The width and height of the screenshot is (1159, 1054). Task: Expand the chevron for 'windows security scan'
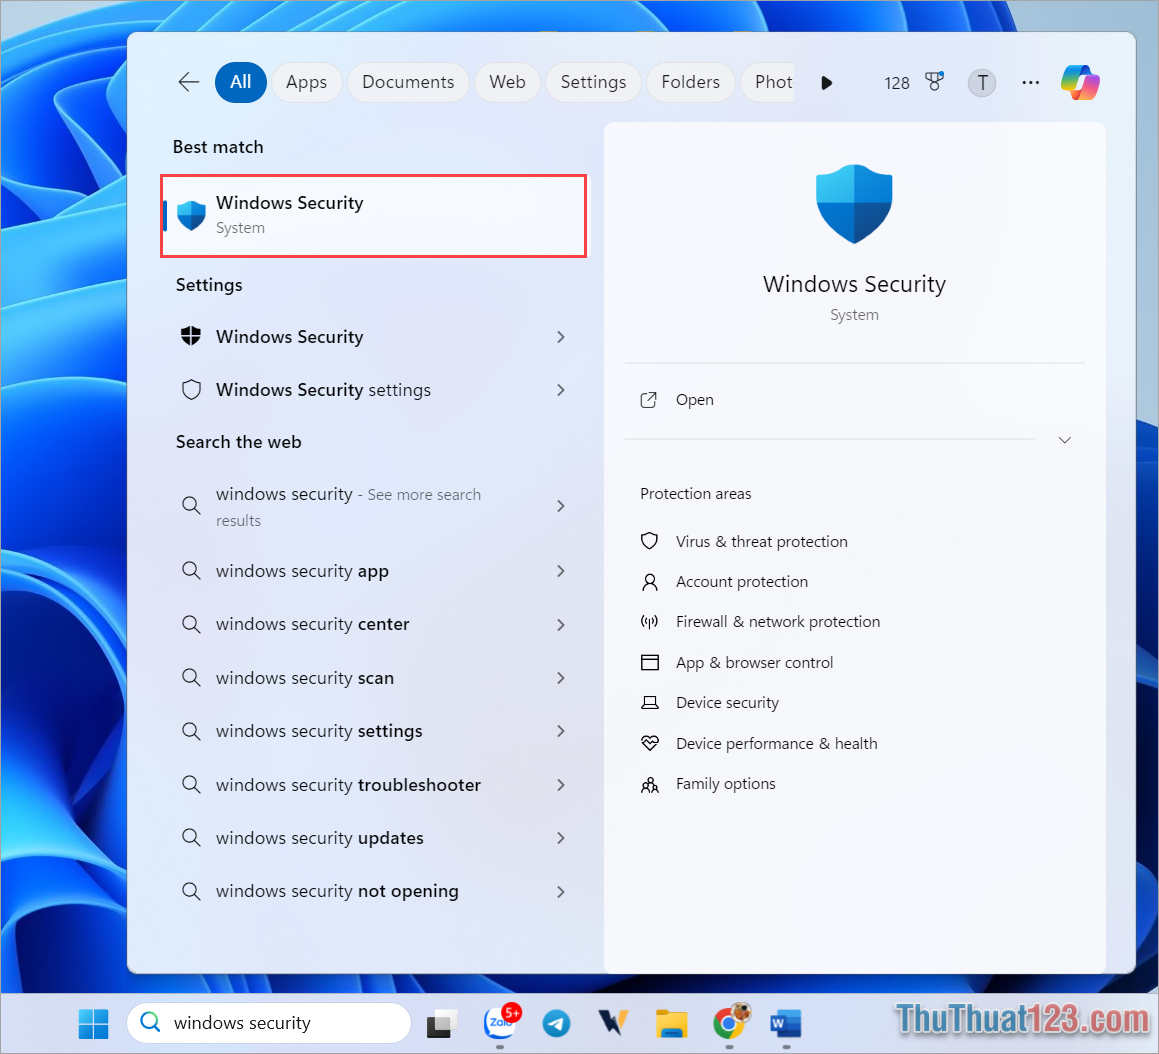560,678
